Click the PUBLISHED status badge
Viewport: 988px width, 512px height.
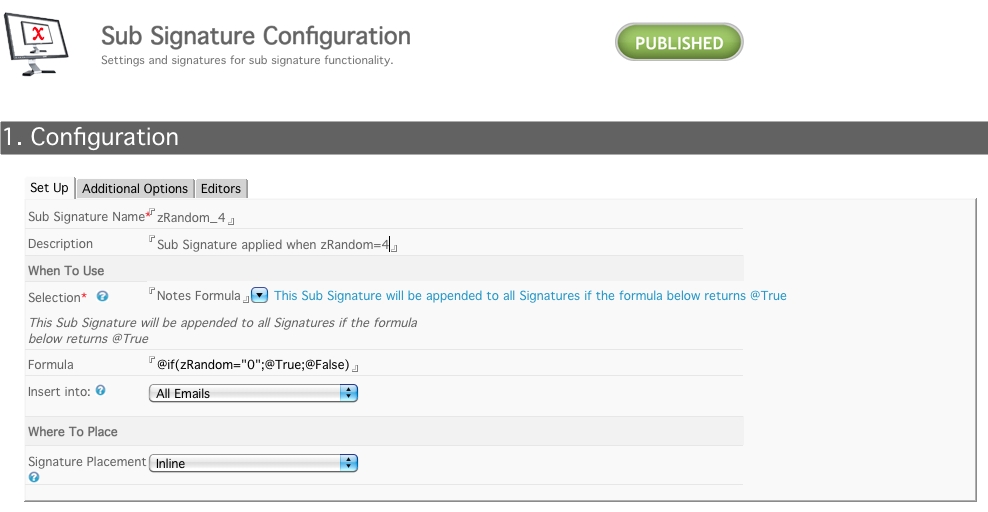pos(679,42)
